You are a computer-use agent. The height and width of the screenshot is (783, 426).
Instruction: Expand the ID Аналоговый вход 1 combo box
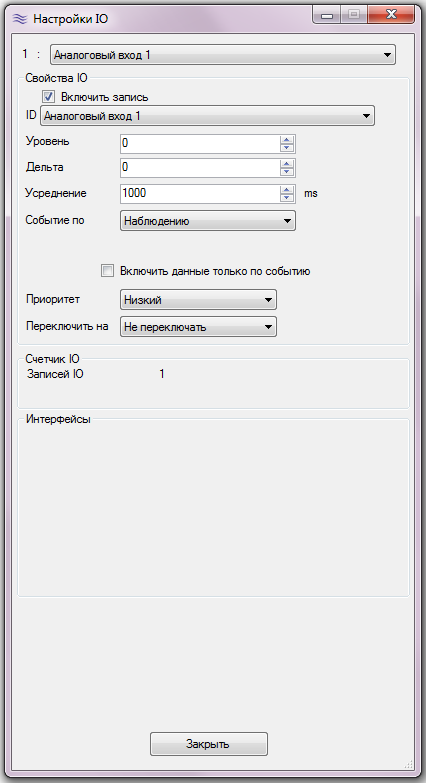coord(207,116)
